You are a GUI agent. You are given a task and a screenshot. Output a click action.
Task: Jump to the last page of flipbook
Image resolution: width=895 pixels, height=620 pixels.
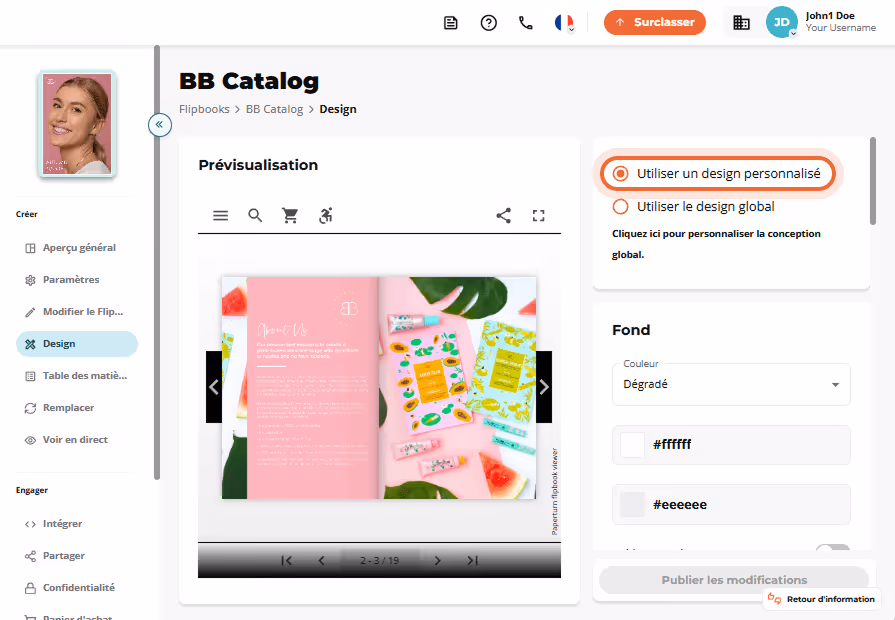pyautogui.click(x=473, y=561)
